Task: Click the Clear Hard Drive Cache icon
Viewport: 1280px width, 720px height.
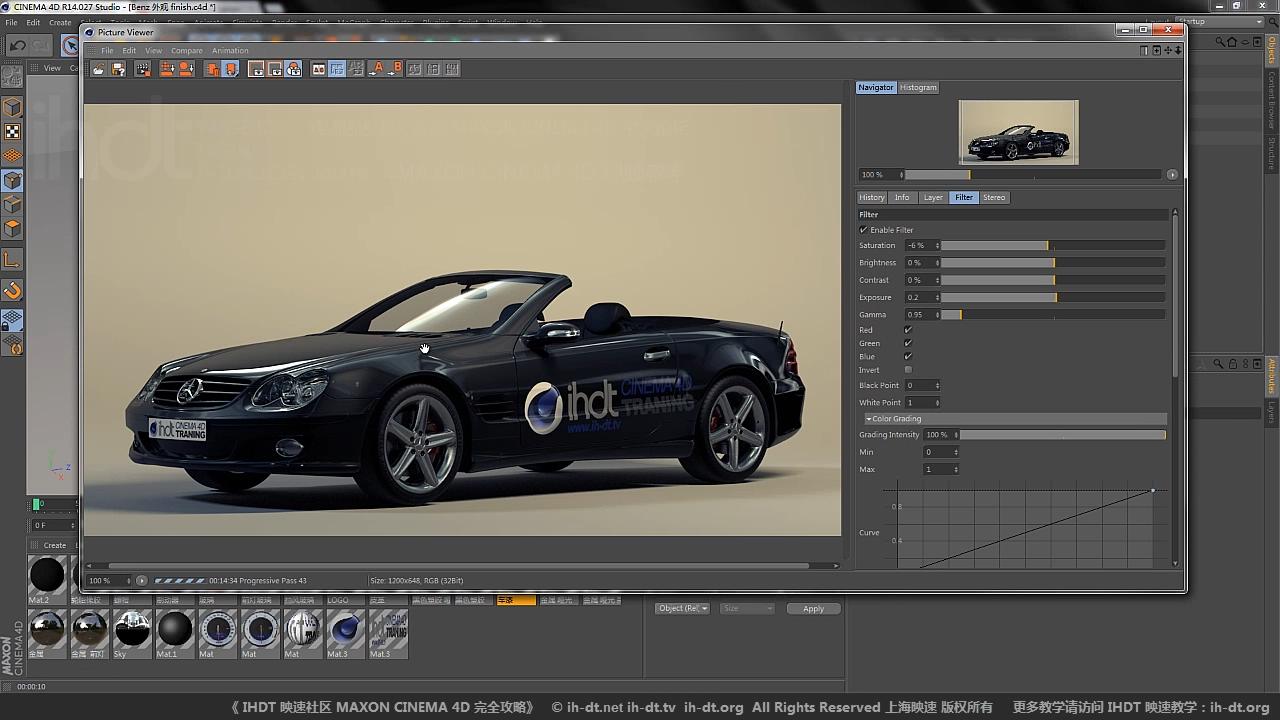Action: point(186,69)
